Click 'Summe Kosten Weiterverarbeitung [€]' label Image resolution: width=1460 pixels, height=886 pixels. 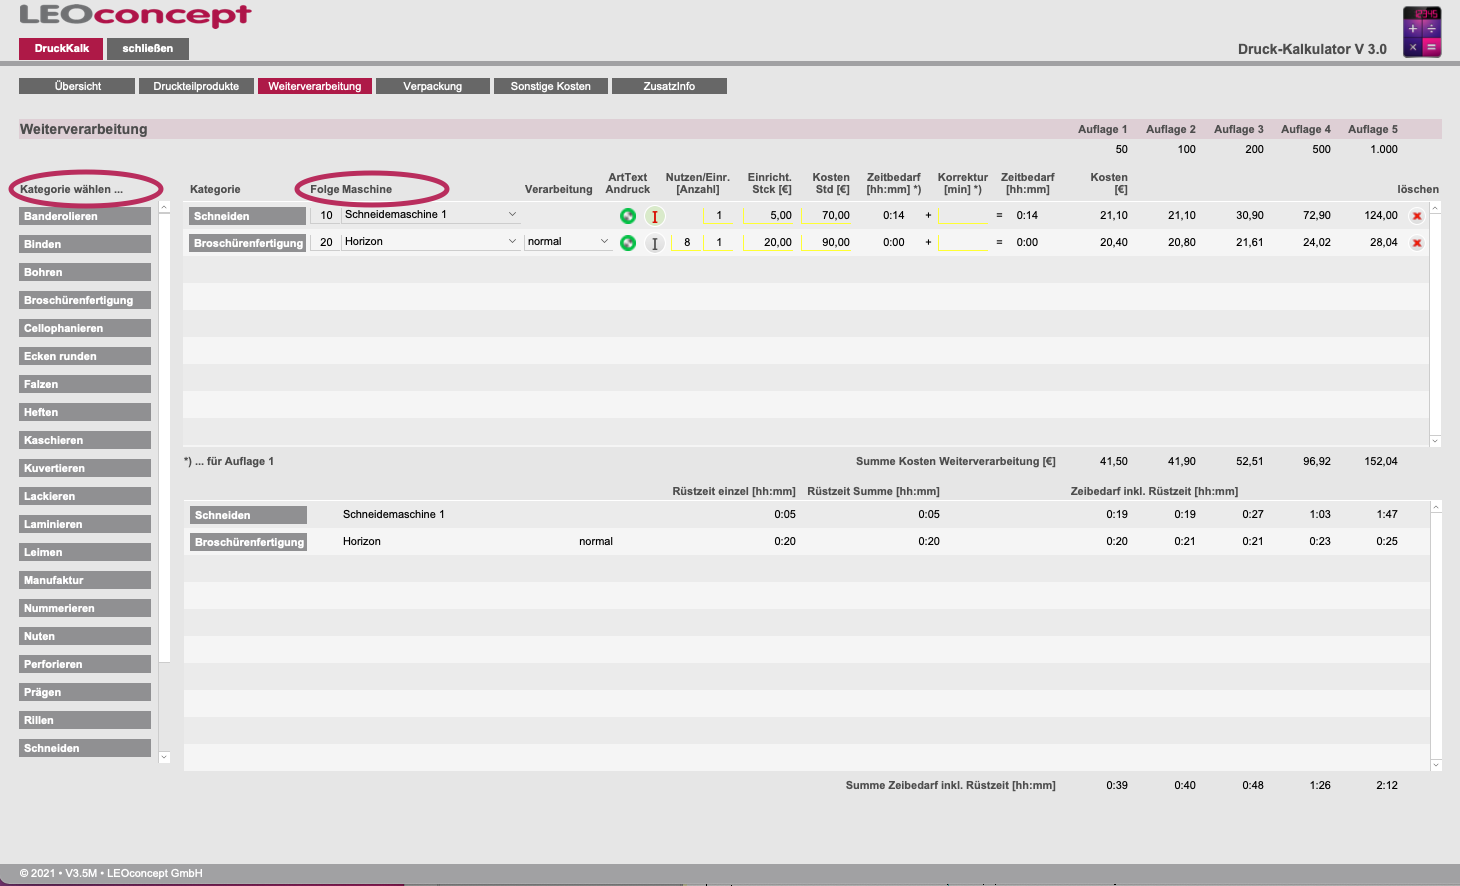(955, 461)
